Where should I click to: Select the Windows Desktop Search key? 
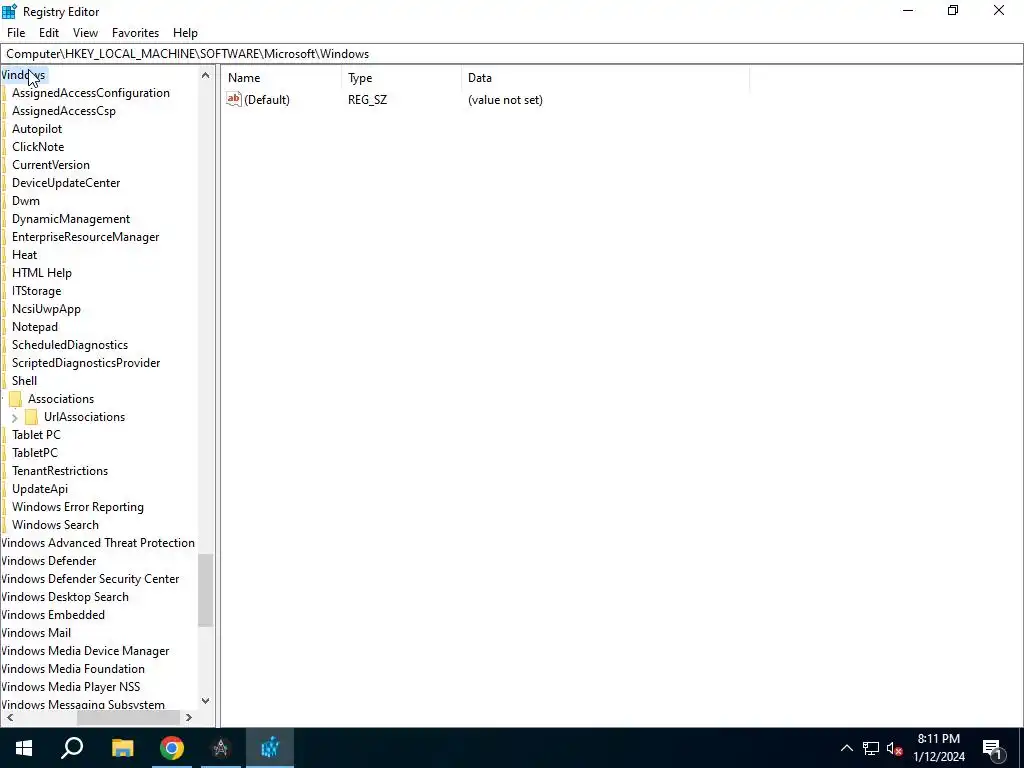tap(65, 597)
